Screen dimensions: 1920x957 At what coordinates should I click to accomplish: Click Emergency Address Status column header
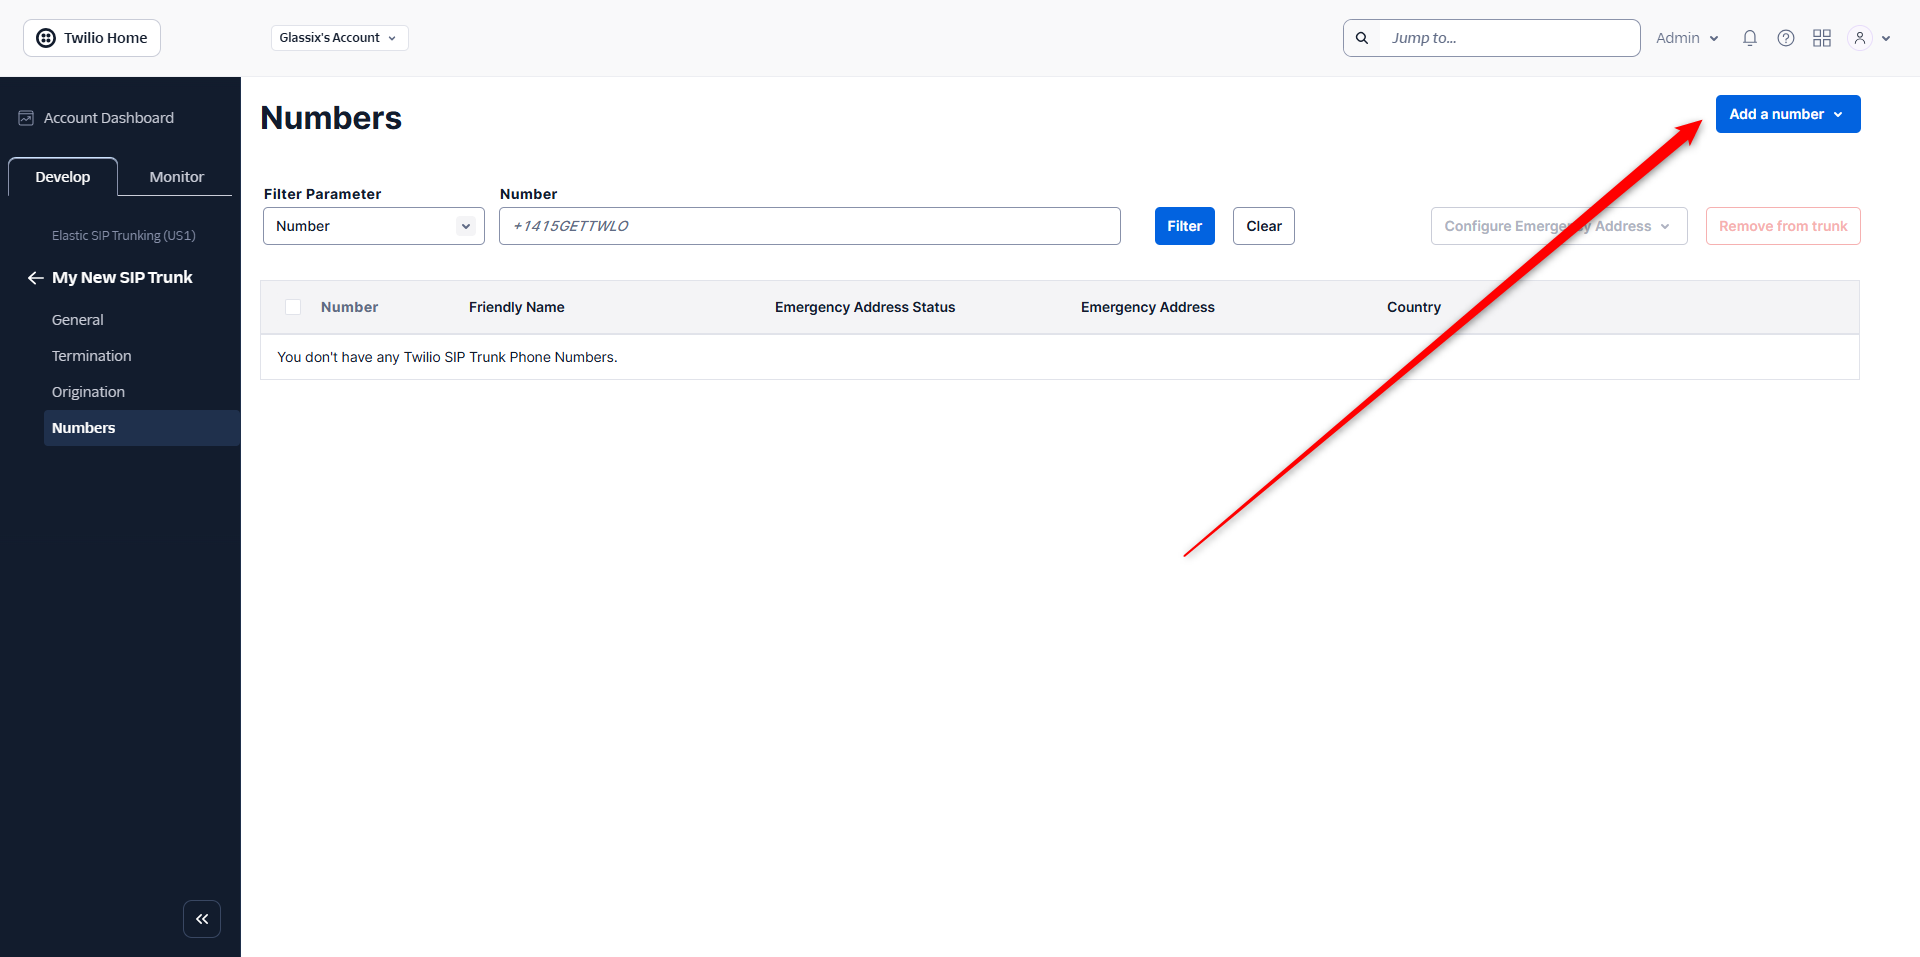(x=865, y=307)
